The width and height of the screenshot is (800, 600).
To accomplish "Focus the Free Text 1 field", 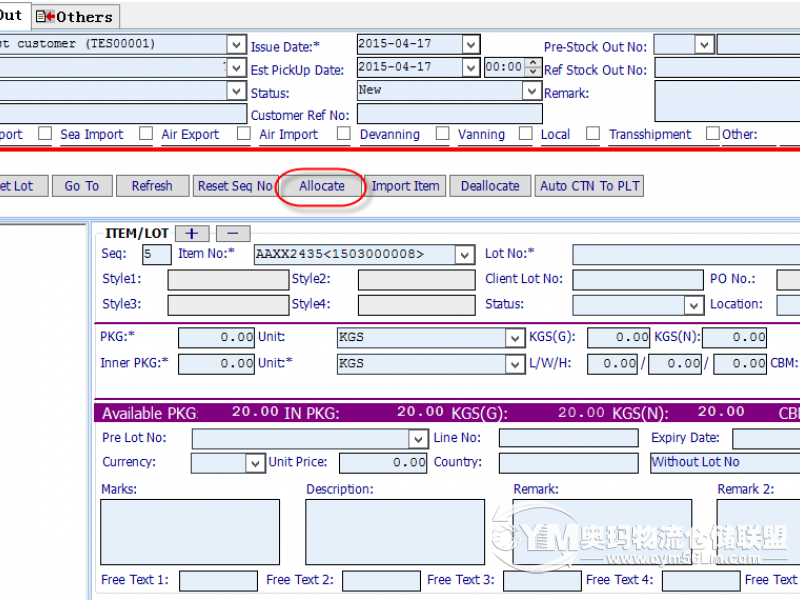I will (x=218, y=581).
